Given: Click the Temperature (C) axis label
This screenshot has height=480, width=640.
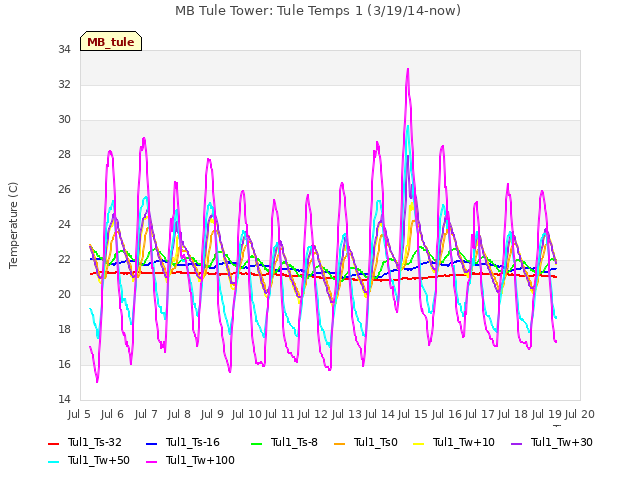Looking at the screenshot, I should 13,225.
